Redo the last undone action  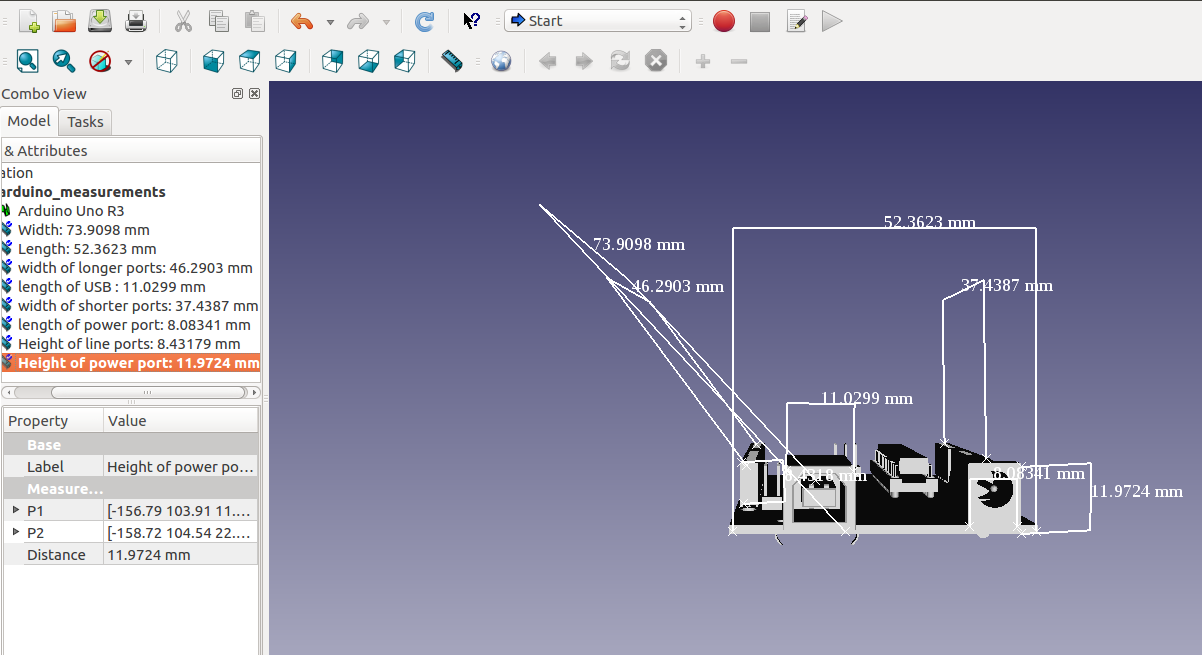click(x=358, y=20)
